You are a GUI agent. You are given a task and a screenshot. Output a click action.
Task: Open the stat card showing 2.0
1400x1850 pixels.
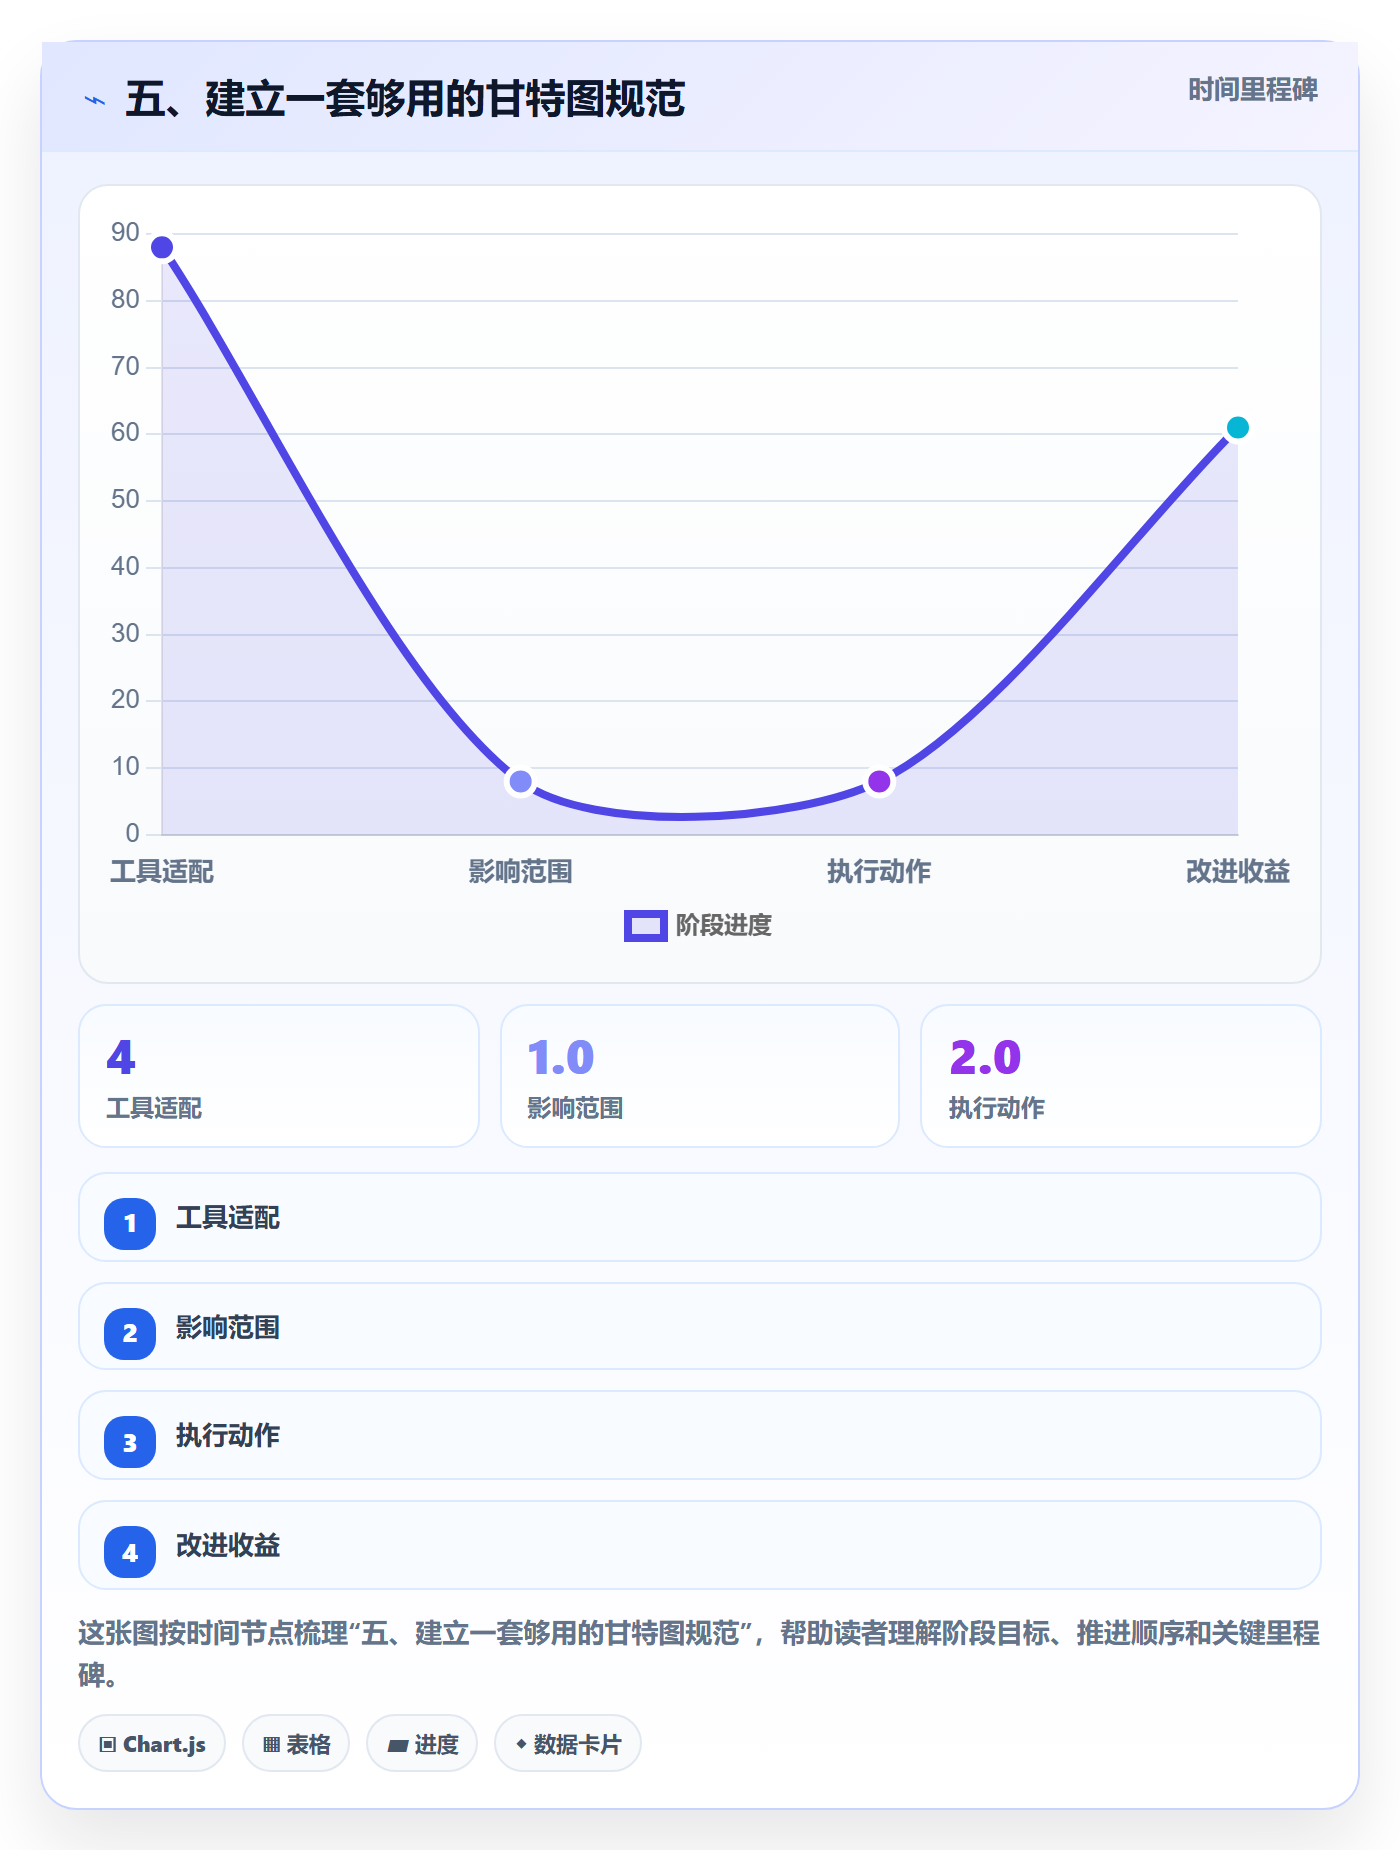pyautogui.click(x=1121, y=1076)
